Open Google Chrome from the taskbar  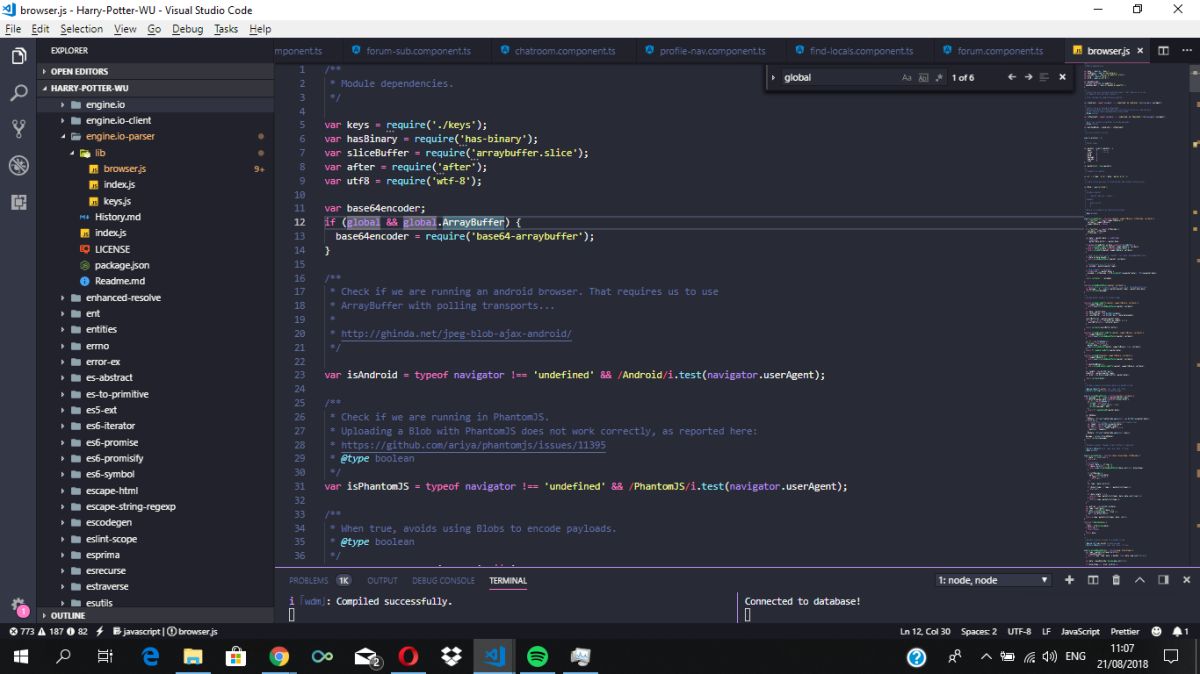click(x=279, y=657)
